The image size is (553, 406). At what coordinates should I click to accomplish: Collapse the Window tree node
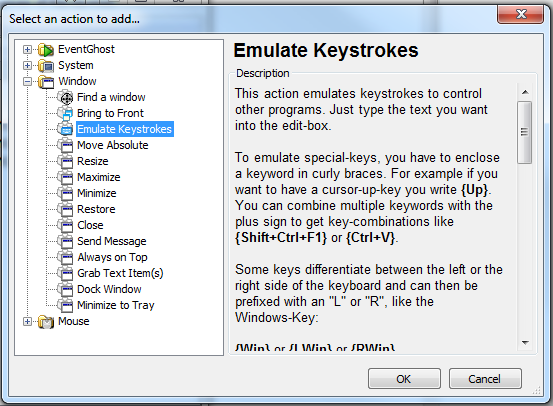27,81
